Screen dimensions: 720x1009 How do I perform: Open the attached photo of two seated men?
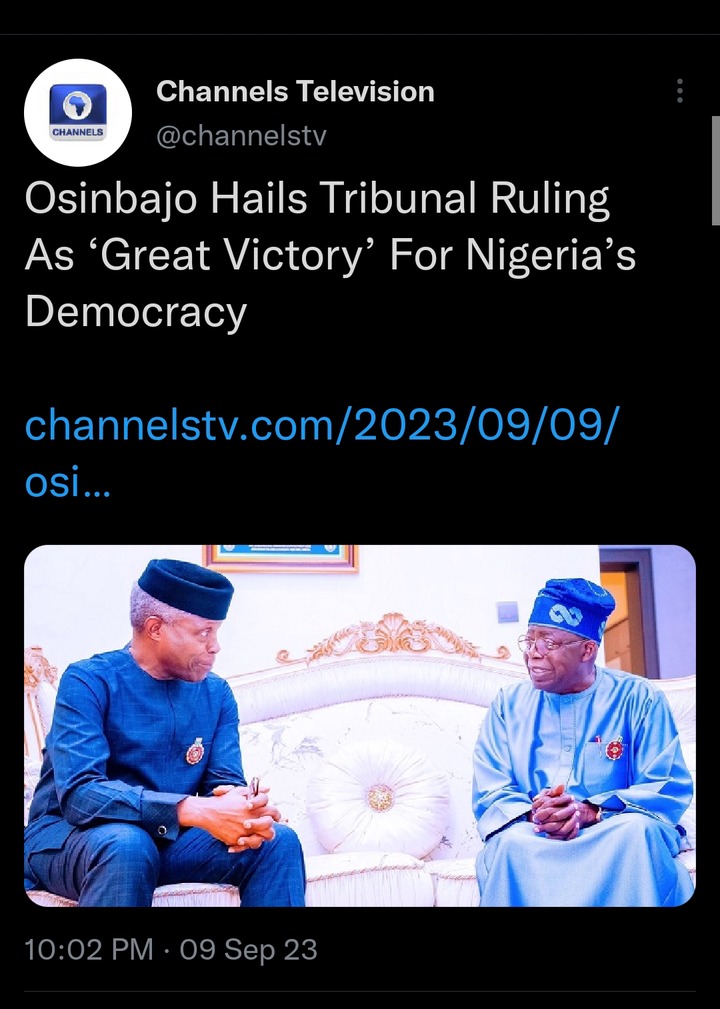[360, 726]
